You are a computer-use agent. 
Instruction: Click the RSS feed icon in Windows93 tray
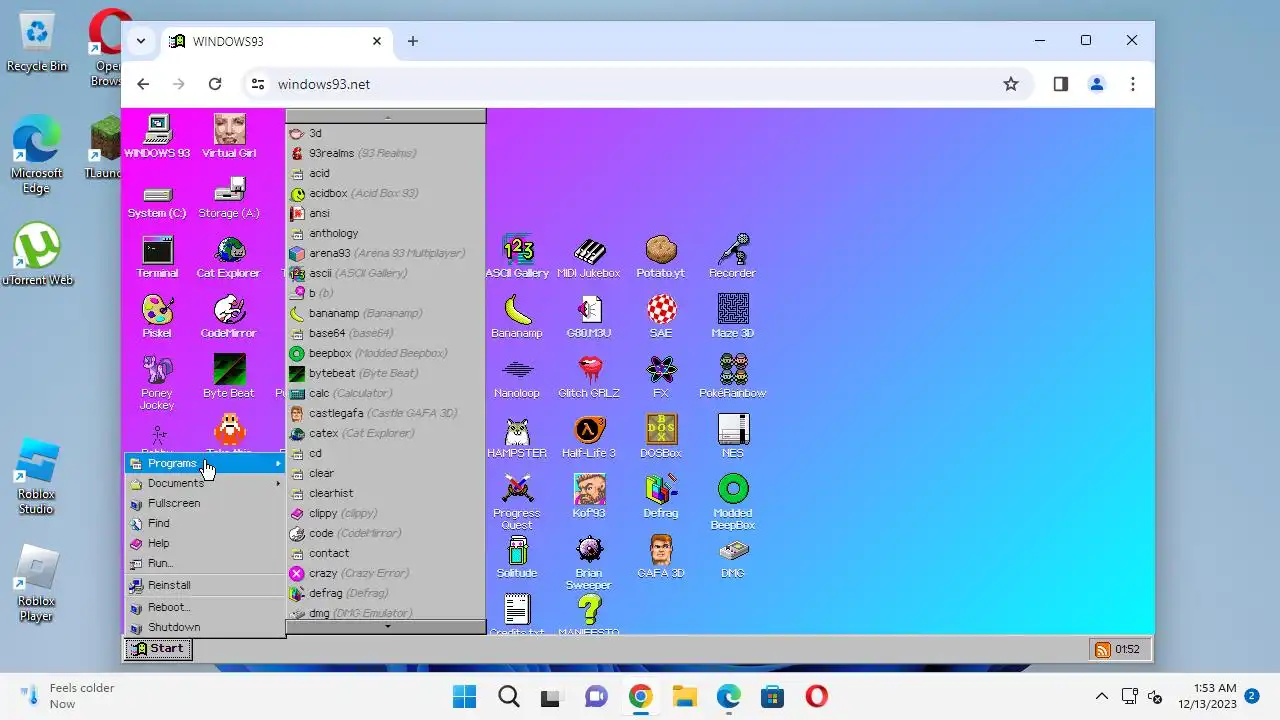click(1103, 649)
